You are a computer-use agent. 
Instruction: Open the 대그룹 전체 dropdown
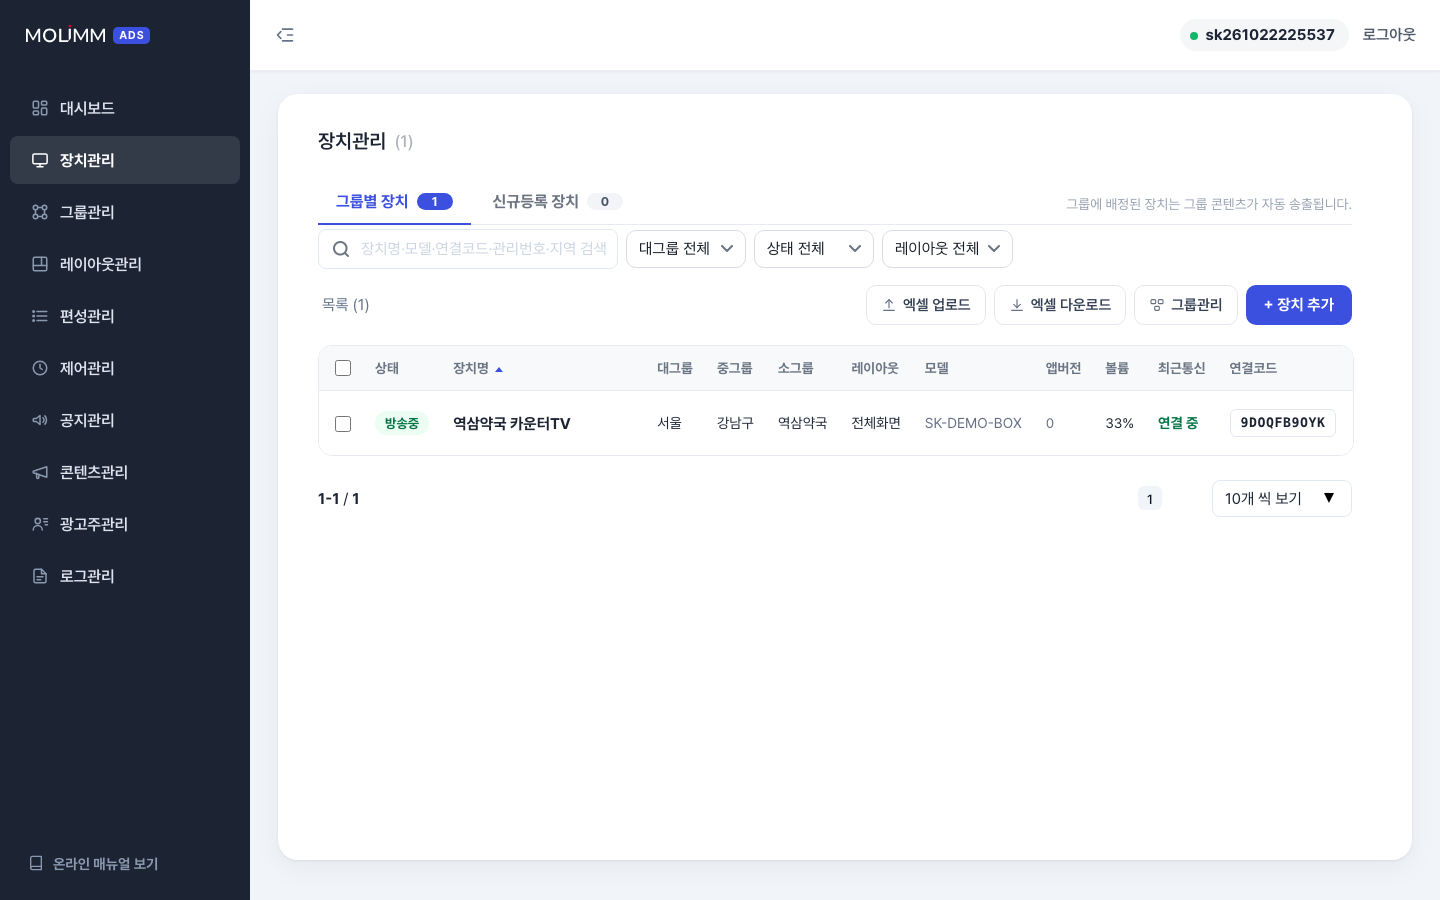click(x=686, y=249)
